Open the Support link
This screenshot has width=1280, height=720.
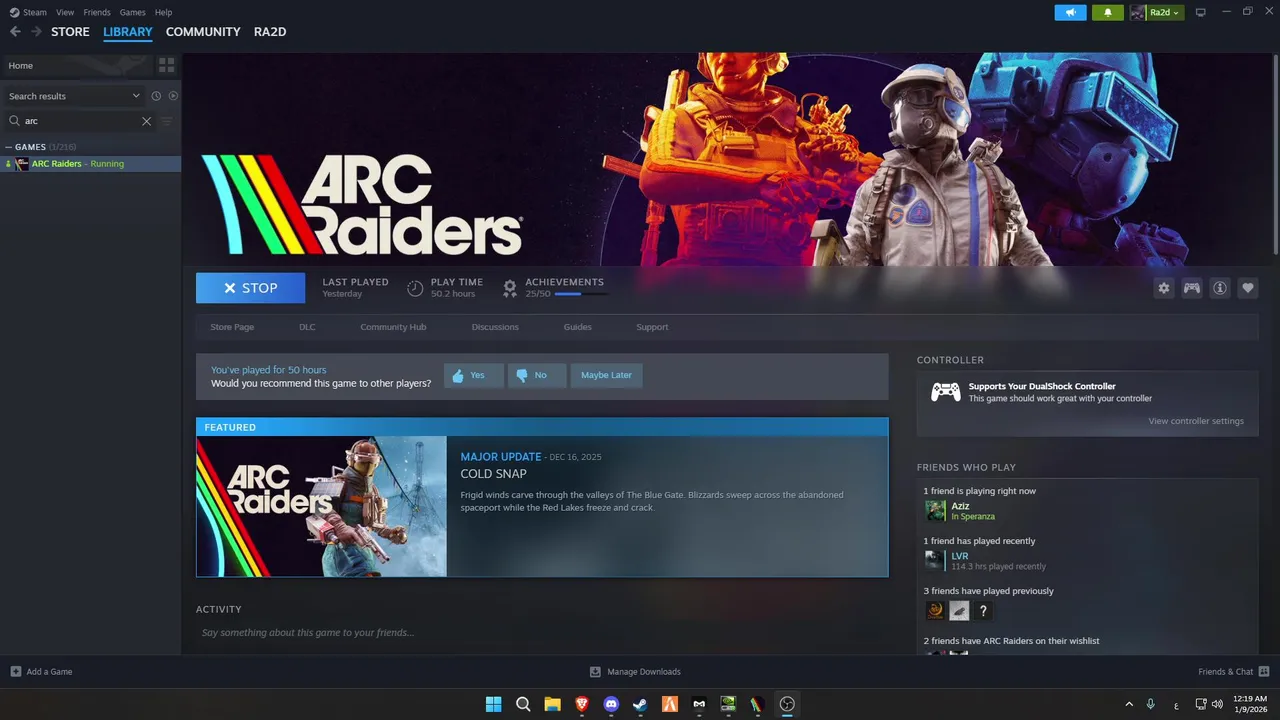click(652, 327)
